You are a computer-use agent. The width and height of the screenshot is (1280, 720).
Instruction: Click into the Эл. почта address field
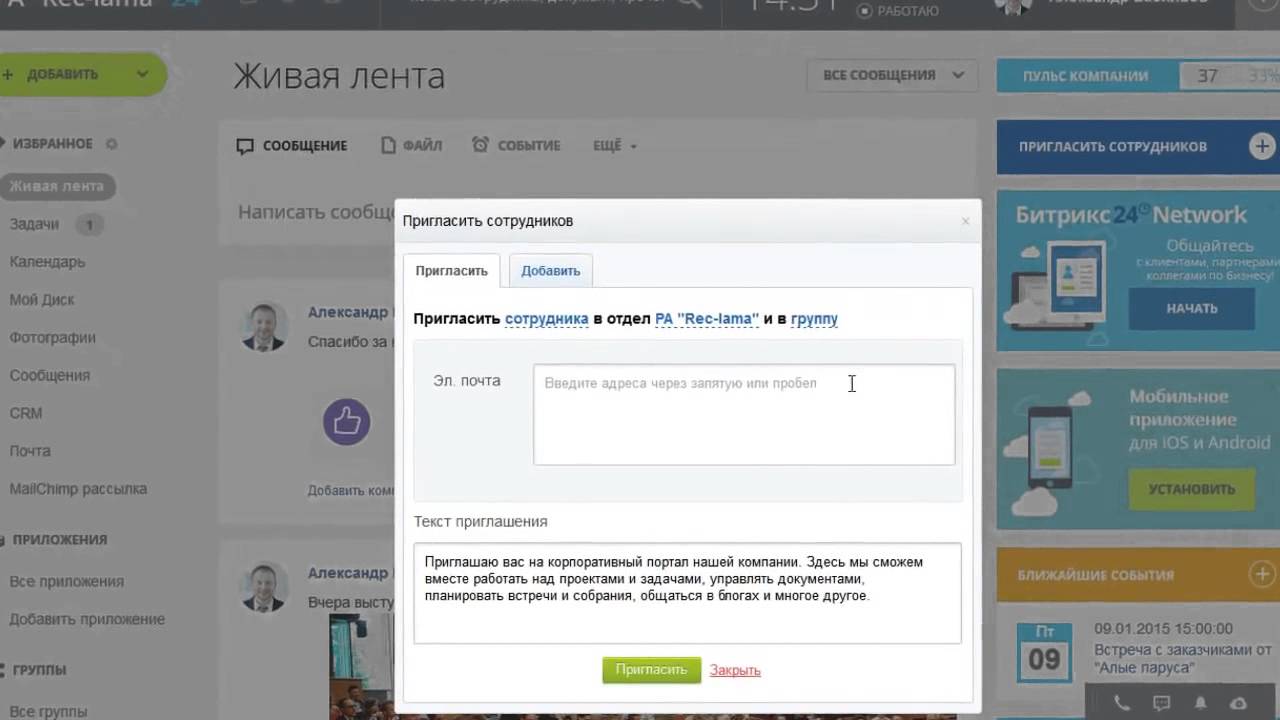tap(744, 414)
